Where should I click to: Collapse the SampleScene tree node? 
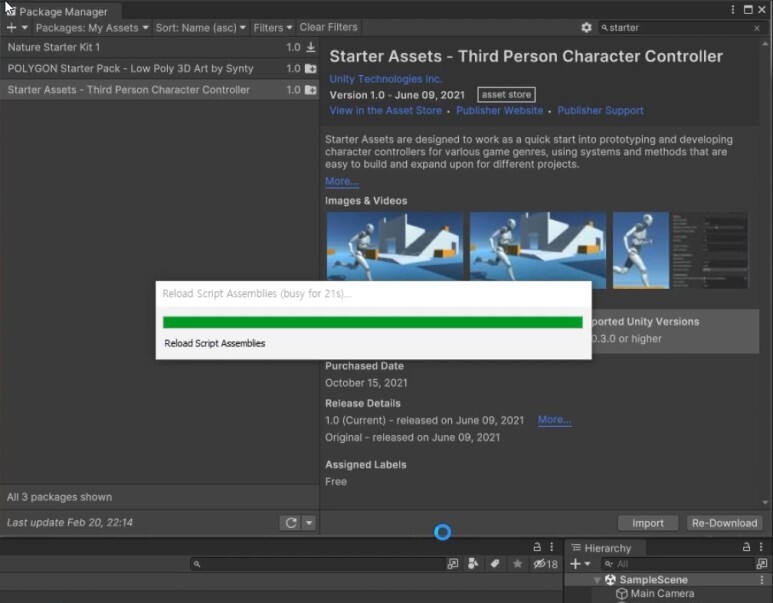tap(597, 580)
